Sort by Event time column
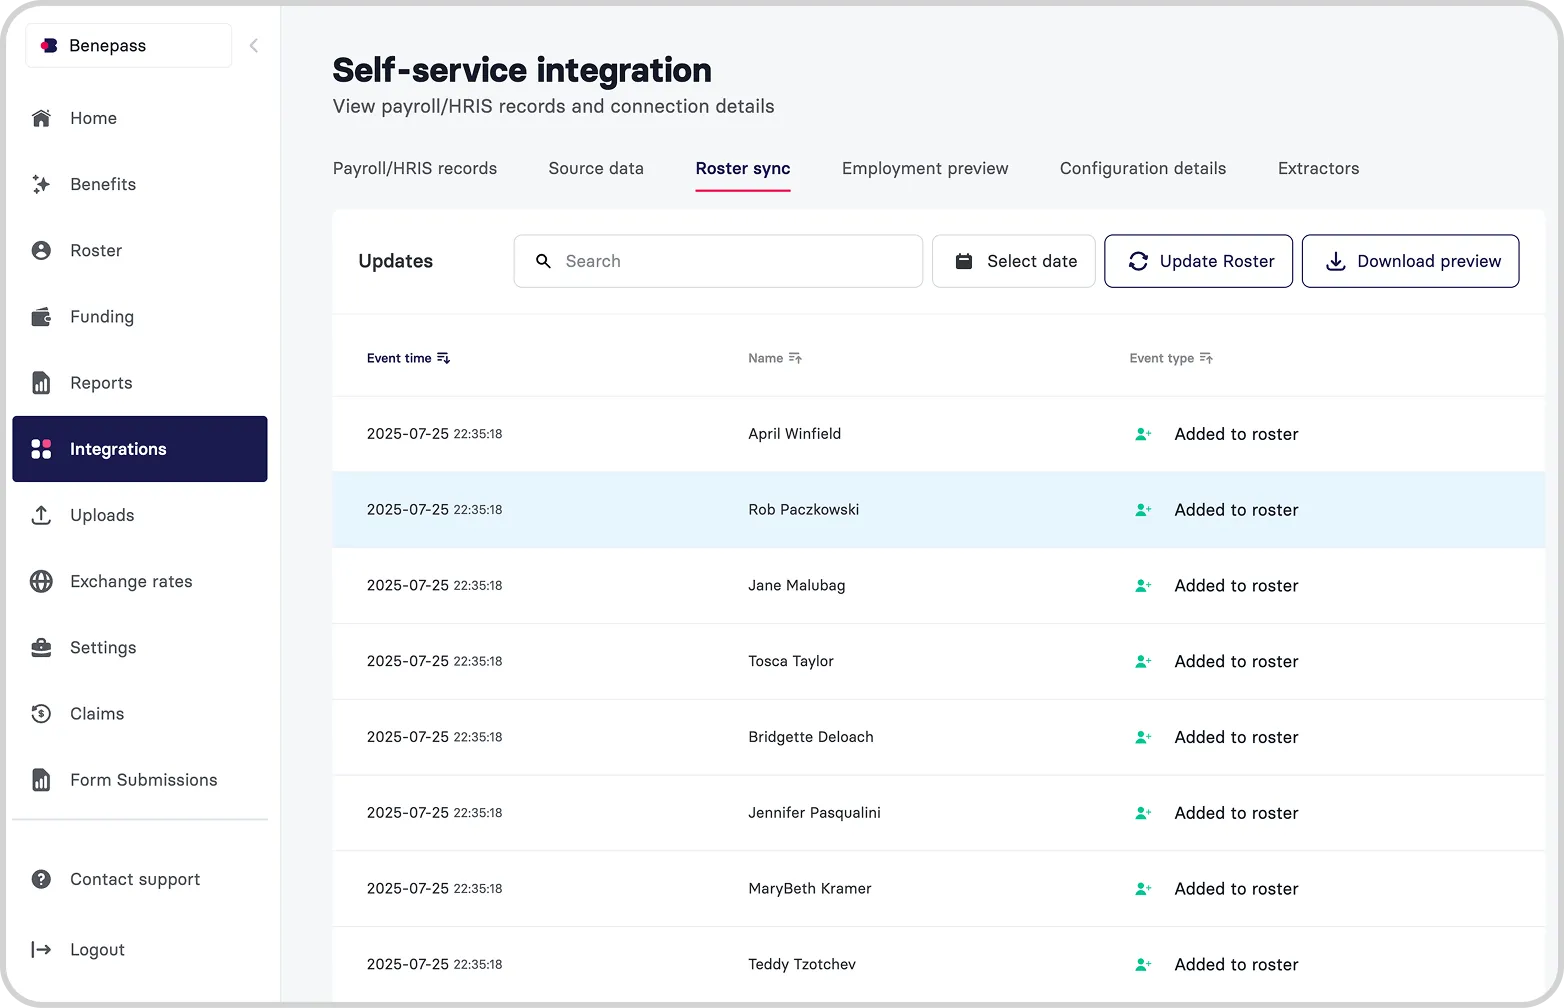 443,358
